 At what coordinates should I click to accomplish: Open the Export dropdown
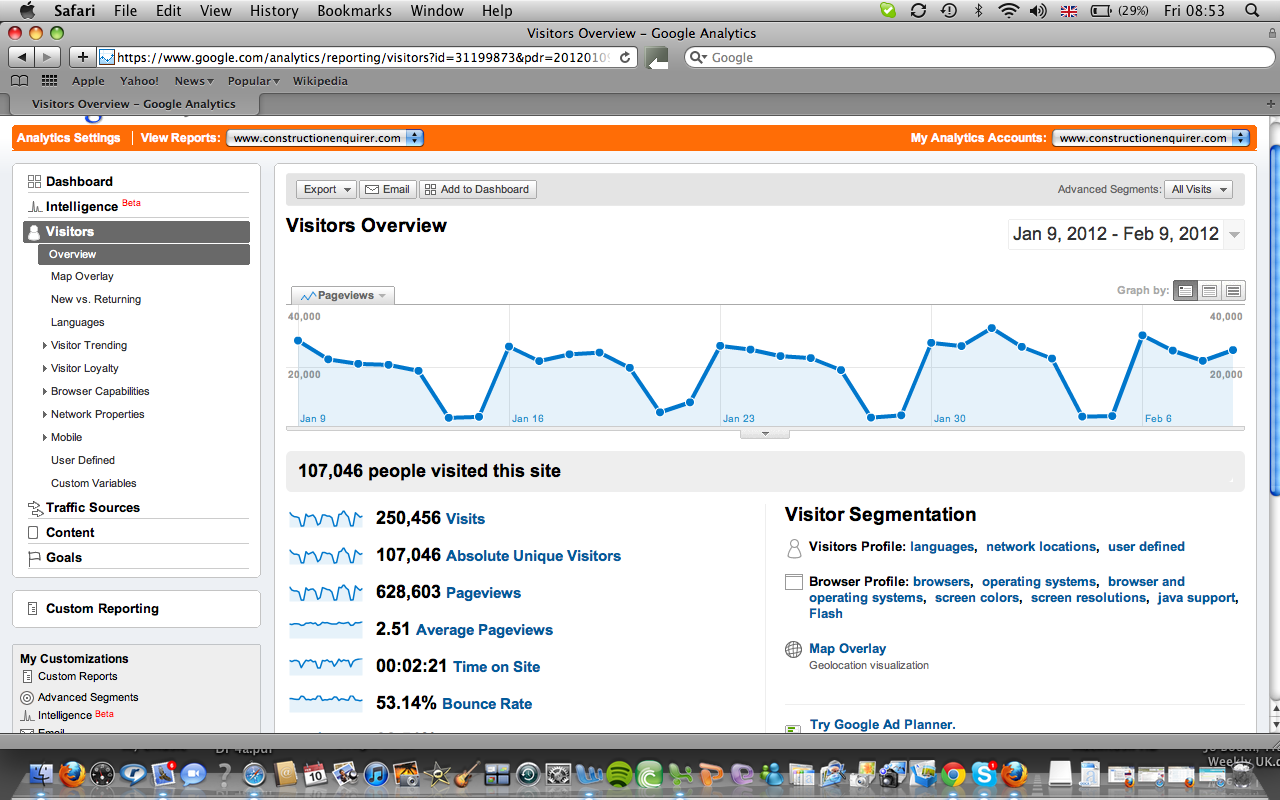point(326,189)
